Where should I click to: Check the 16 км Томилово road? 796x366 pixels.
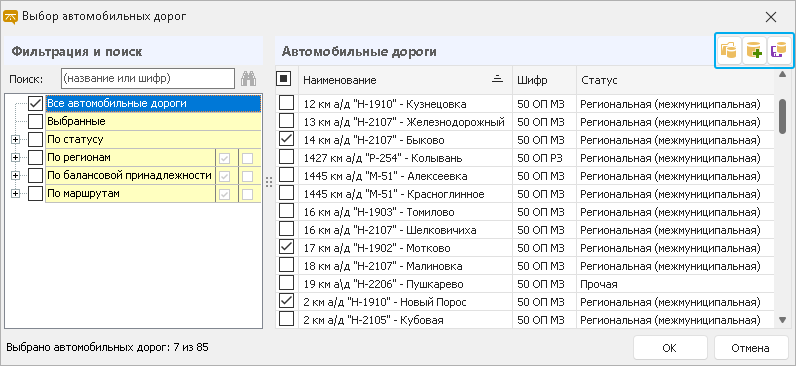tap(287, 212)
